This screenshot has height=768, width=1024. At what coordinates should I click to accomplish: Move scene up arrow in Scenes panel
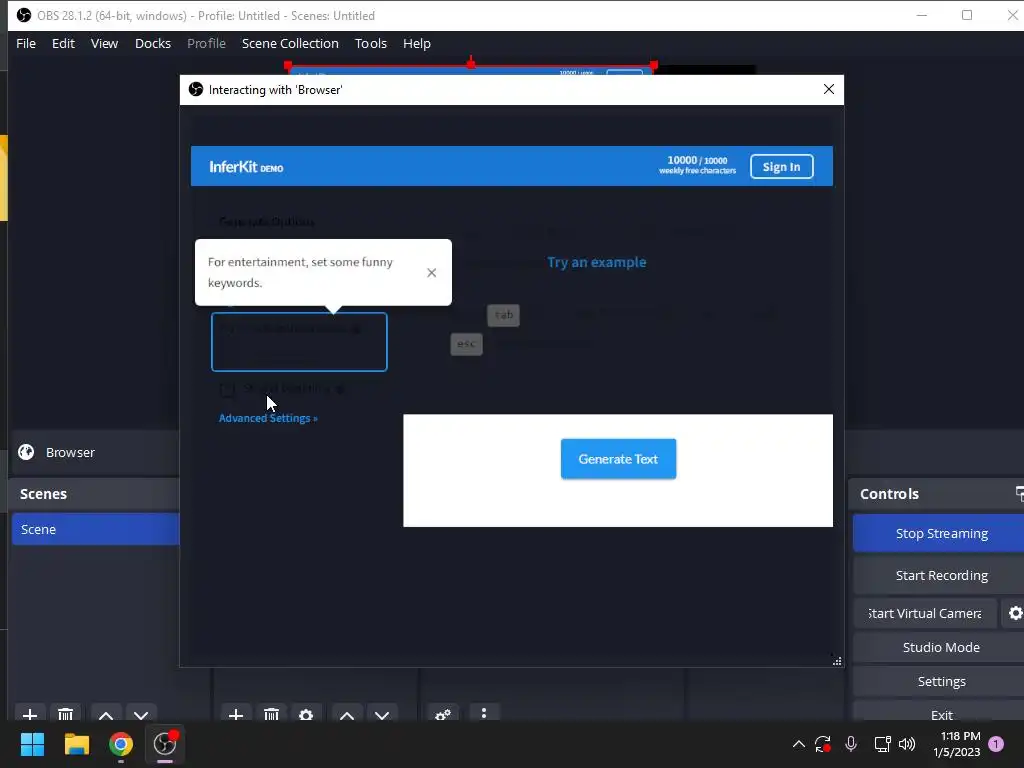106,714
